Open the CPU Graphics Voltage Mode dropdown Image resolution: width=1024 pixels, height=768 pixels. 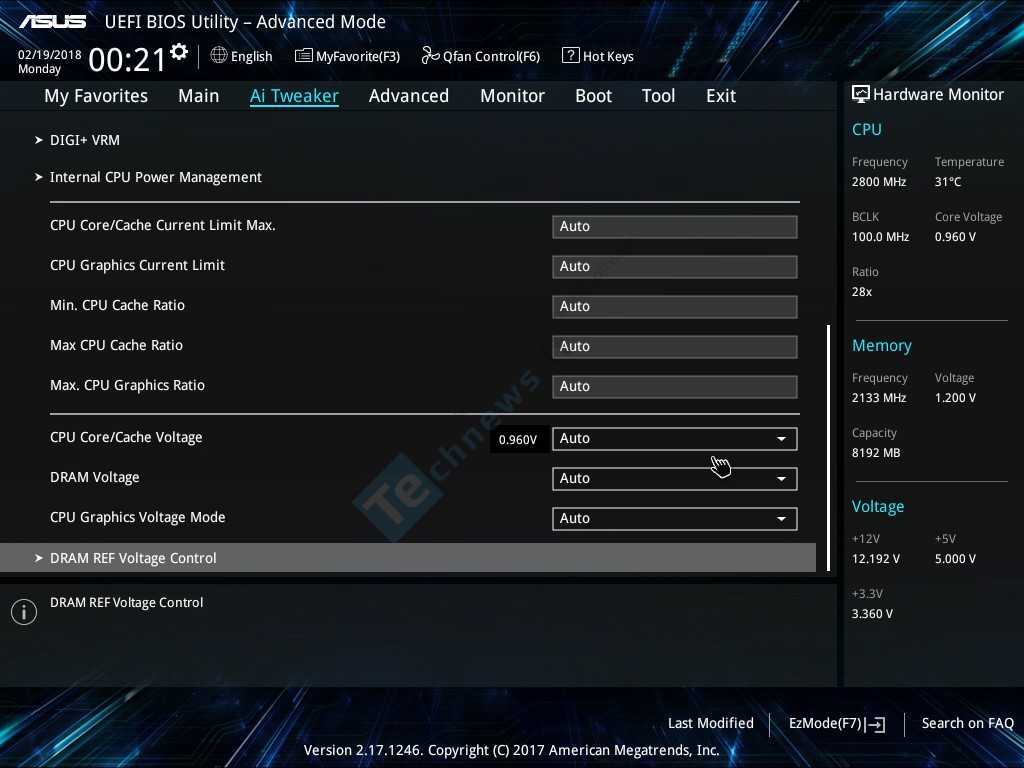click(x=675, y=519)
